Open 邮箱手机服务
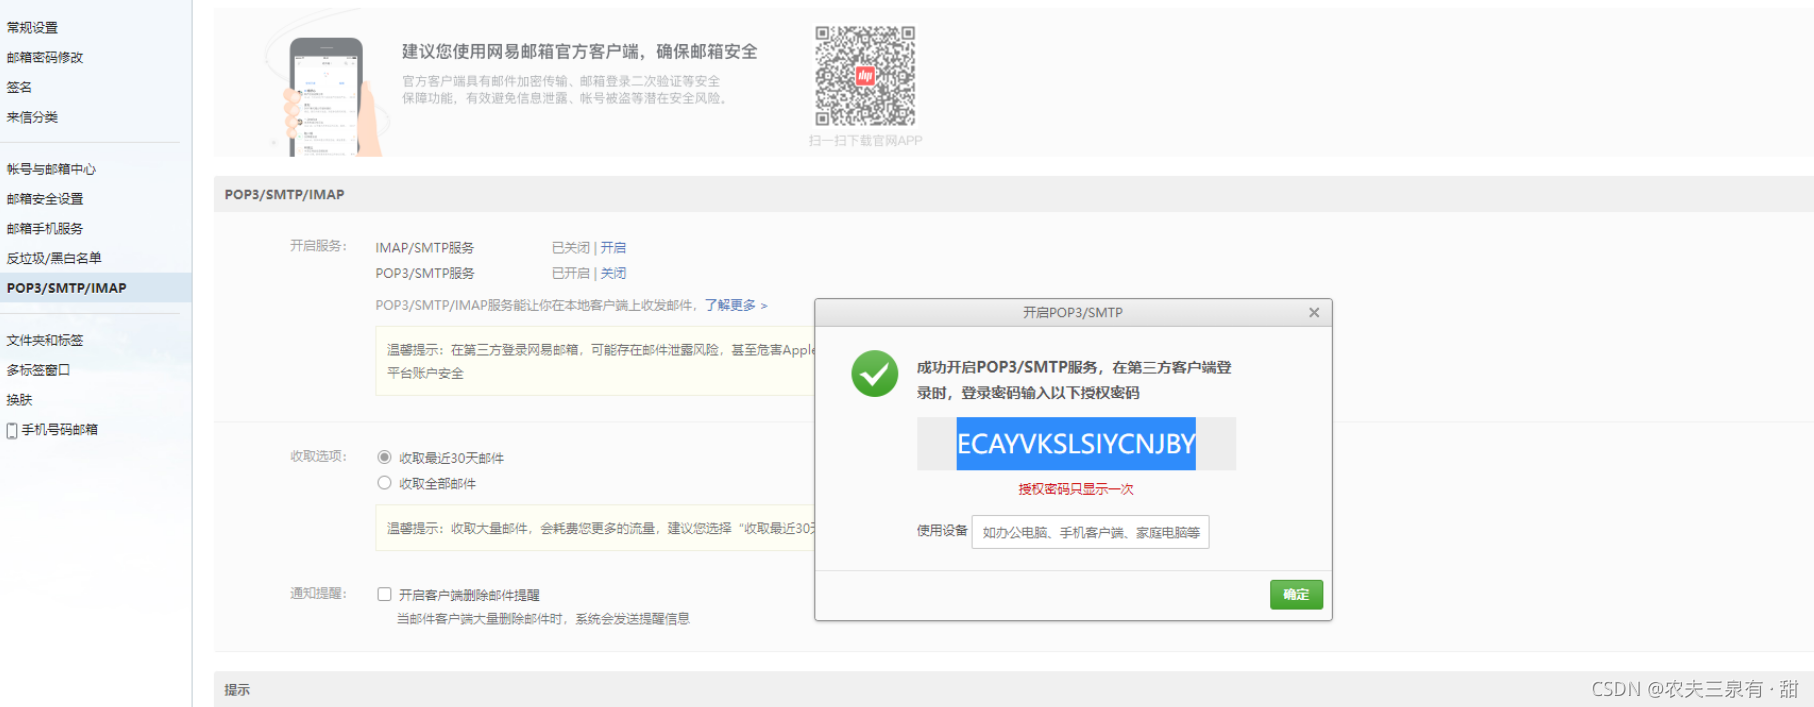 (x=45, y=228)
